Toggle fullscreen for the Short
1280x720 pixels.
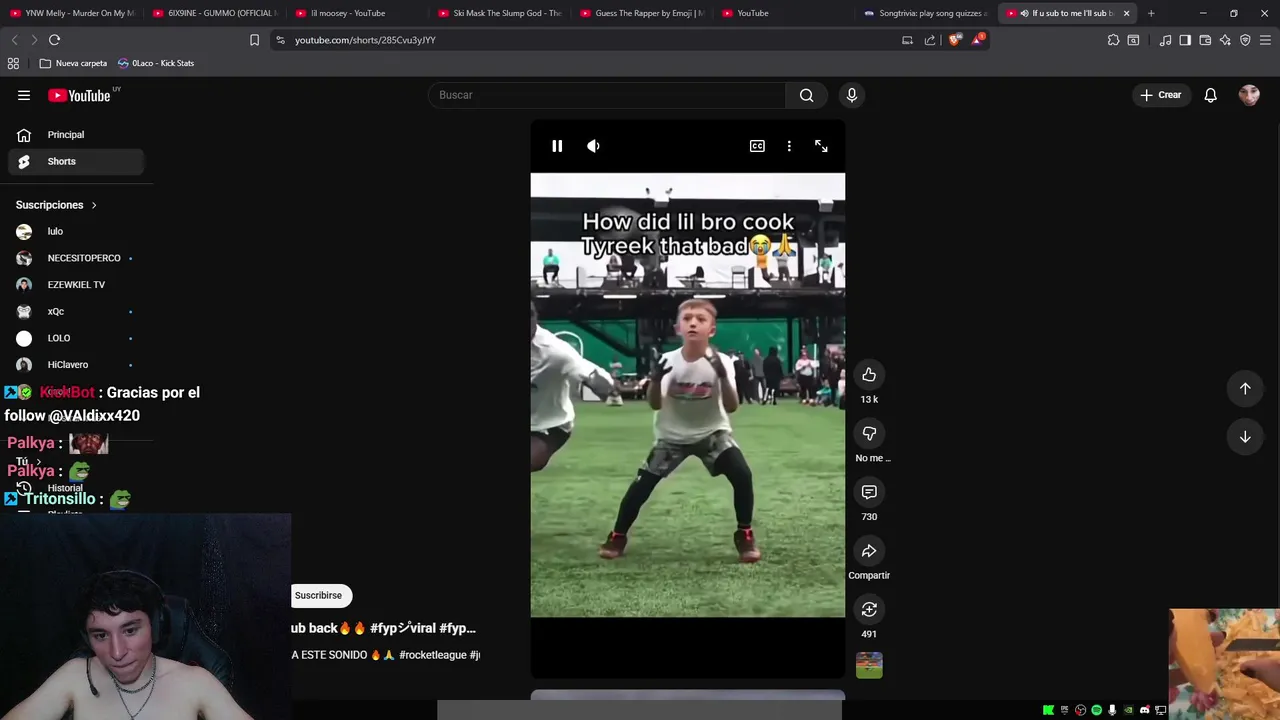pyautogui.click(x=821, y=146)
